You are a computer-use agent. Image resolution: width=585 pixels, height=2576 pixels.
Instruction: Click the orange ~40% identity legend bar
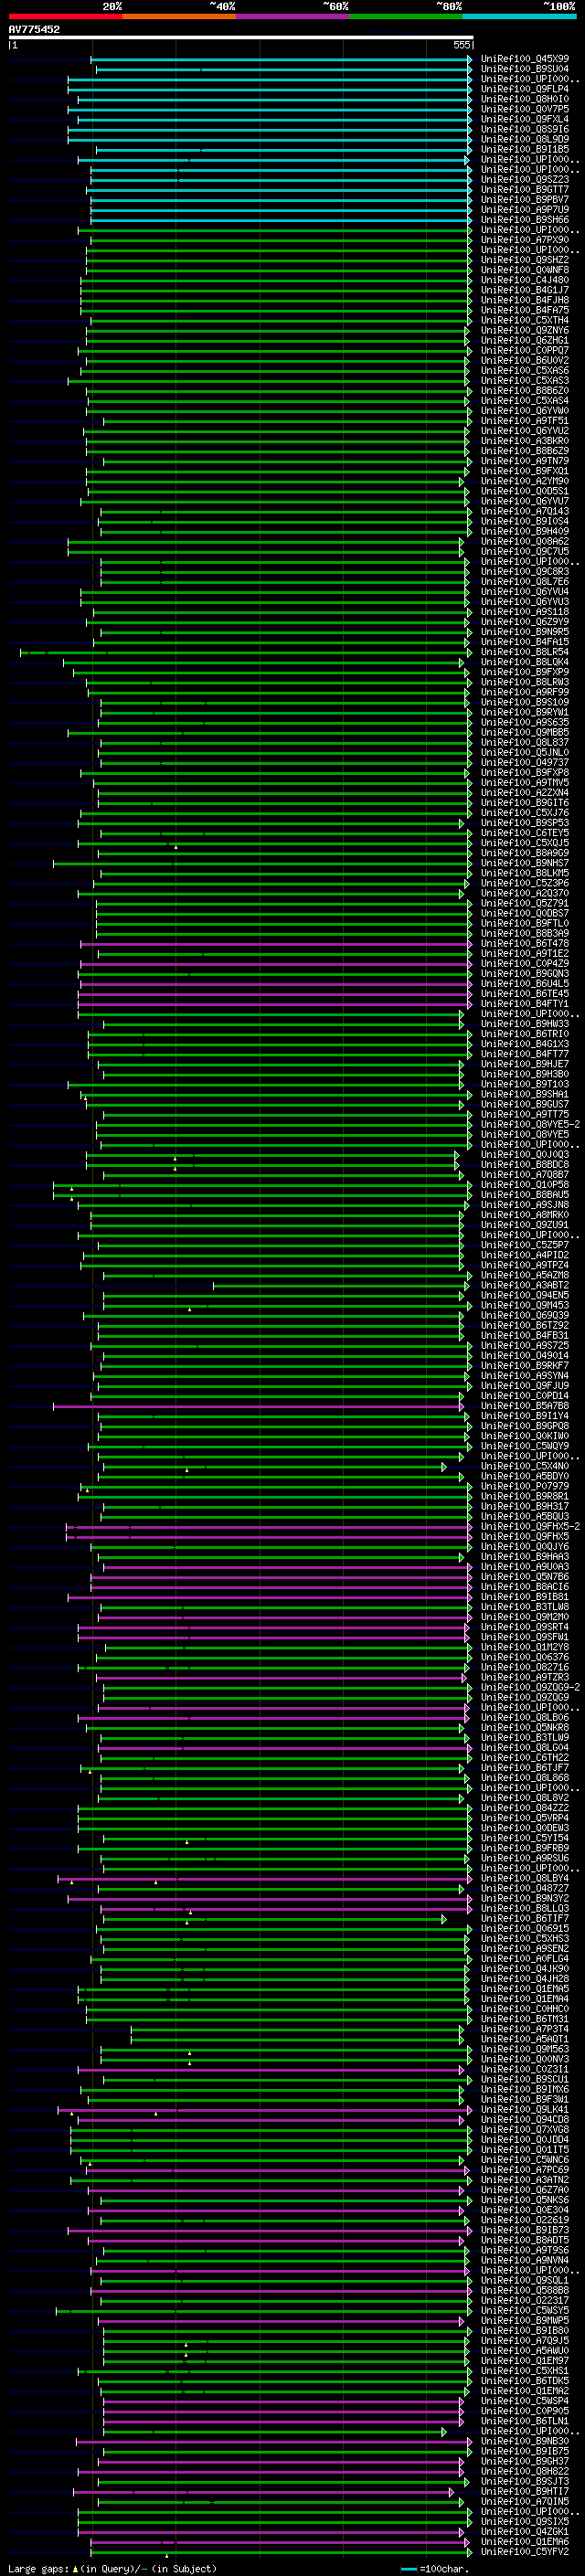coord(178,16)
